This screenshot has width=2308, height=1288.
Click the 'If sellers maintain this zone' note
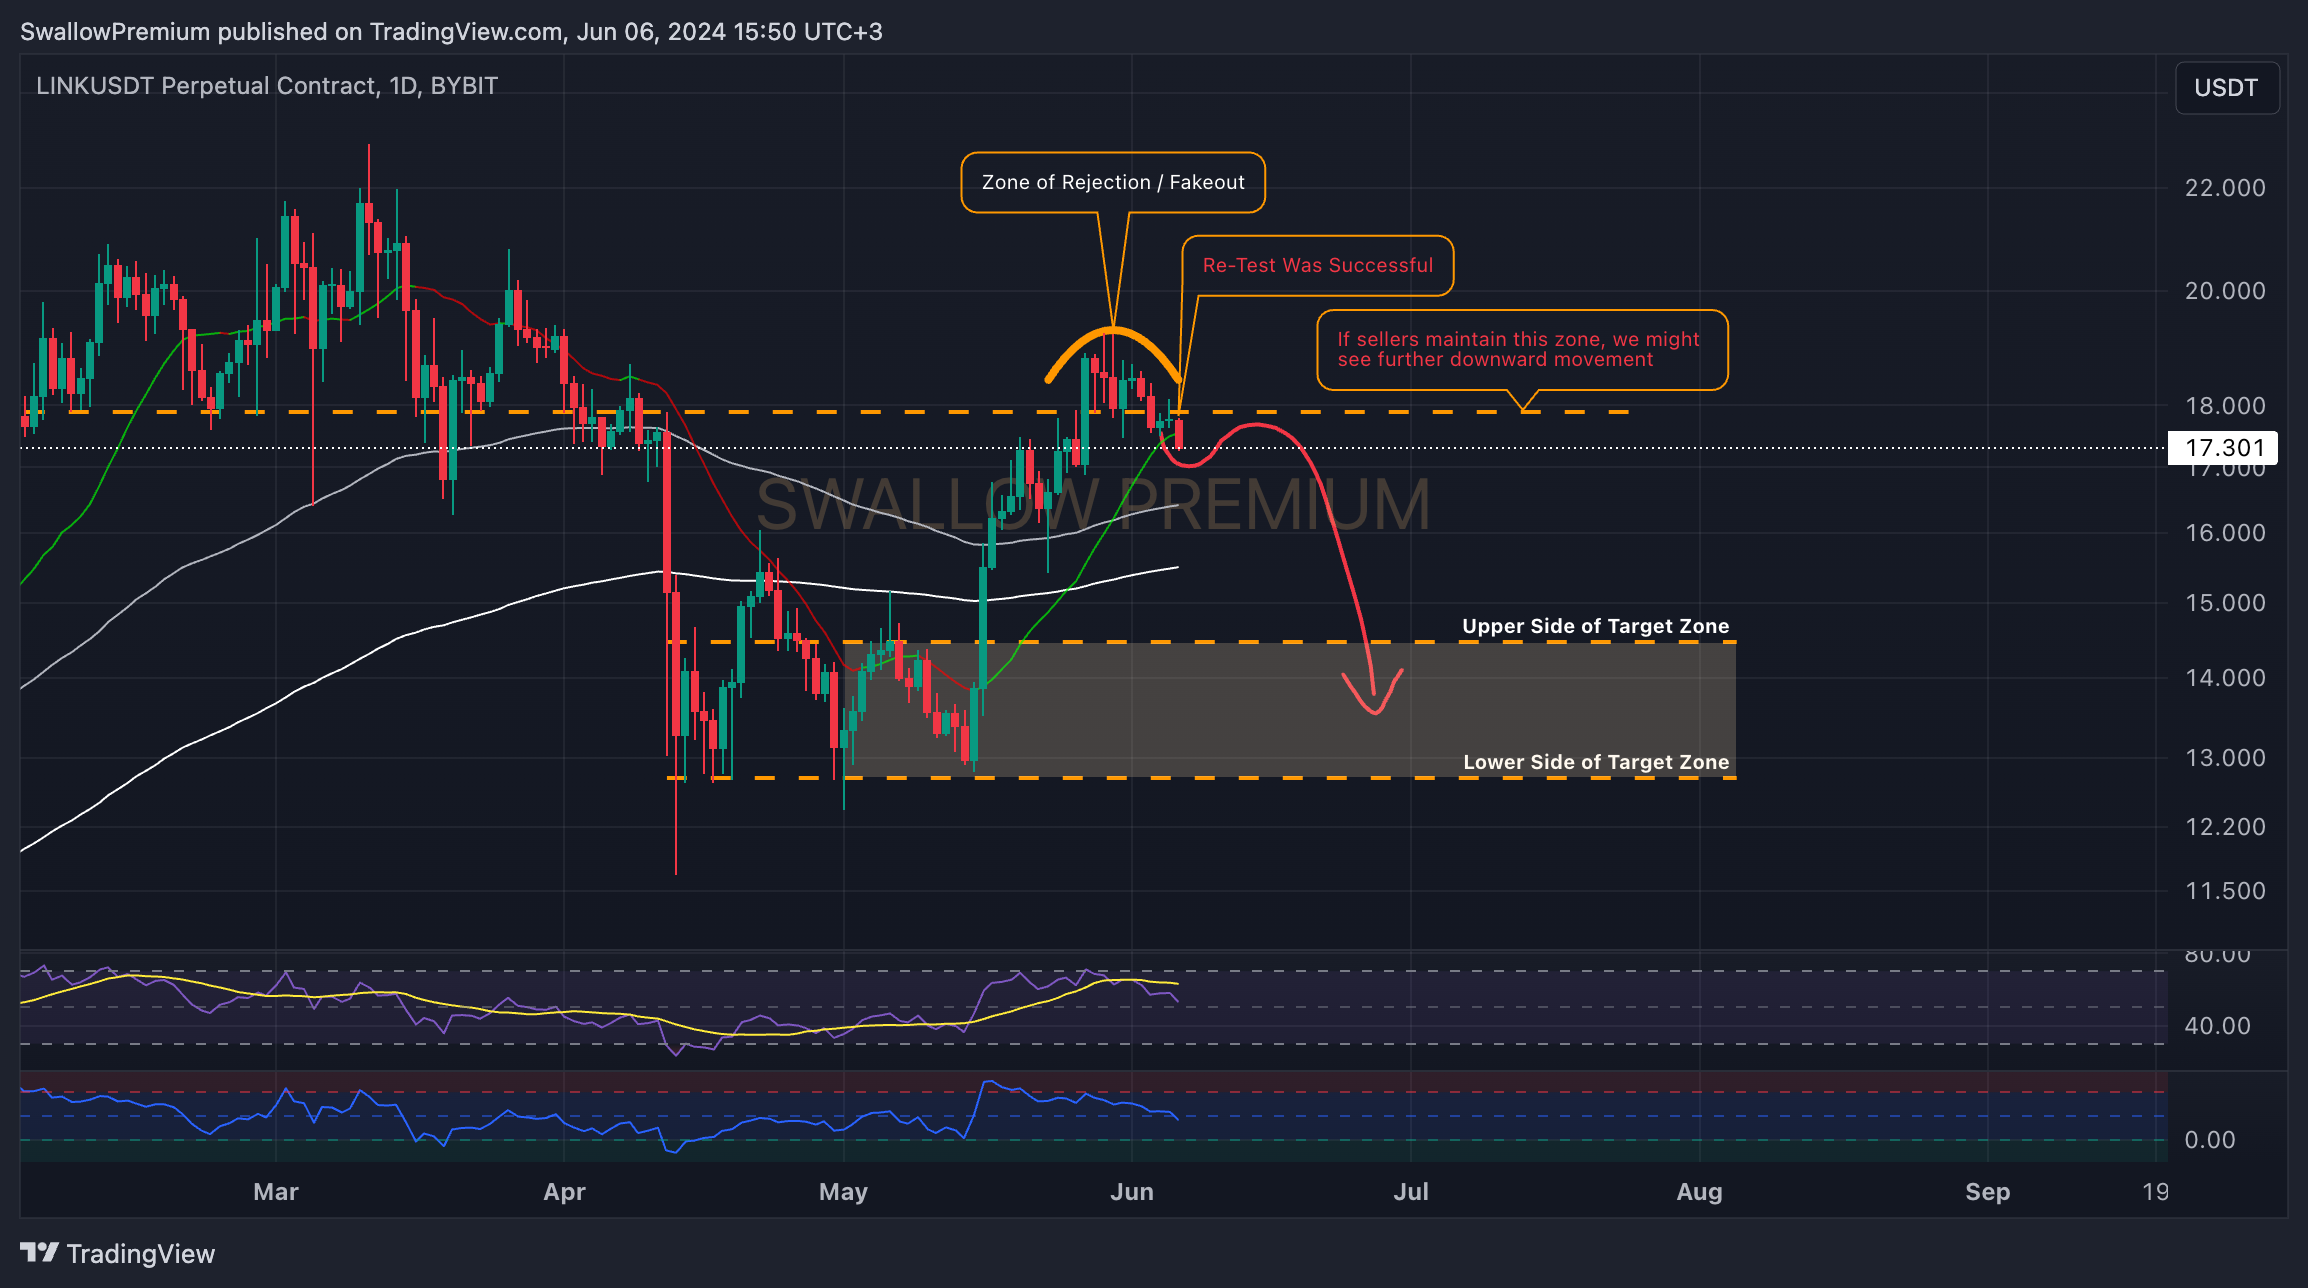coord(1522,349)
